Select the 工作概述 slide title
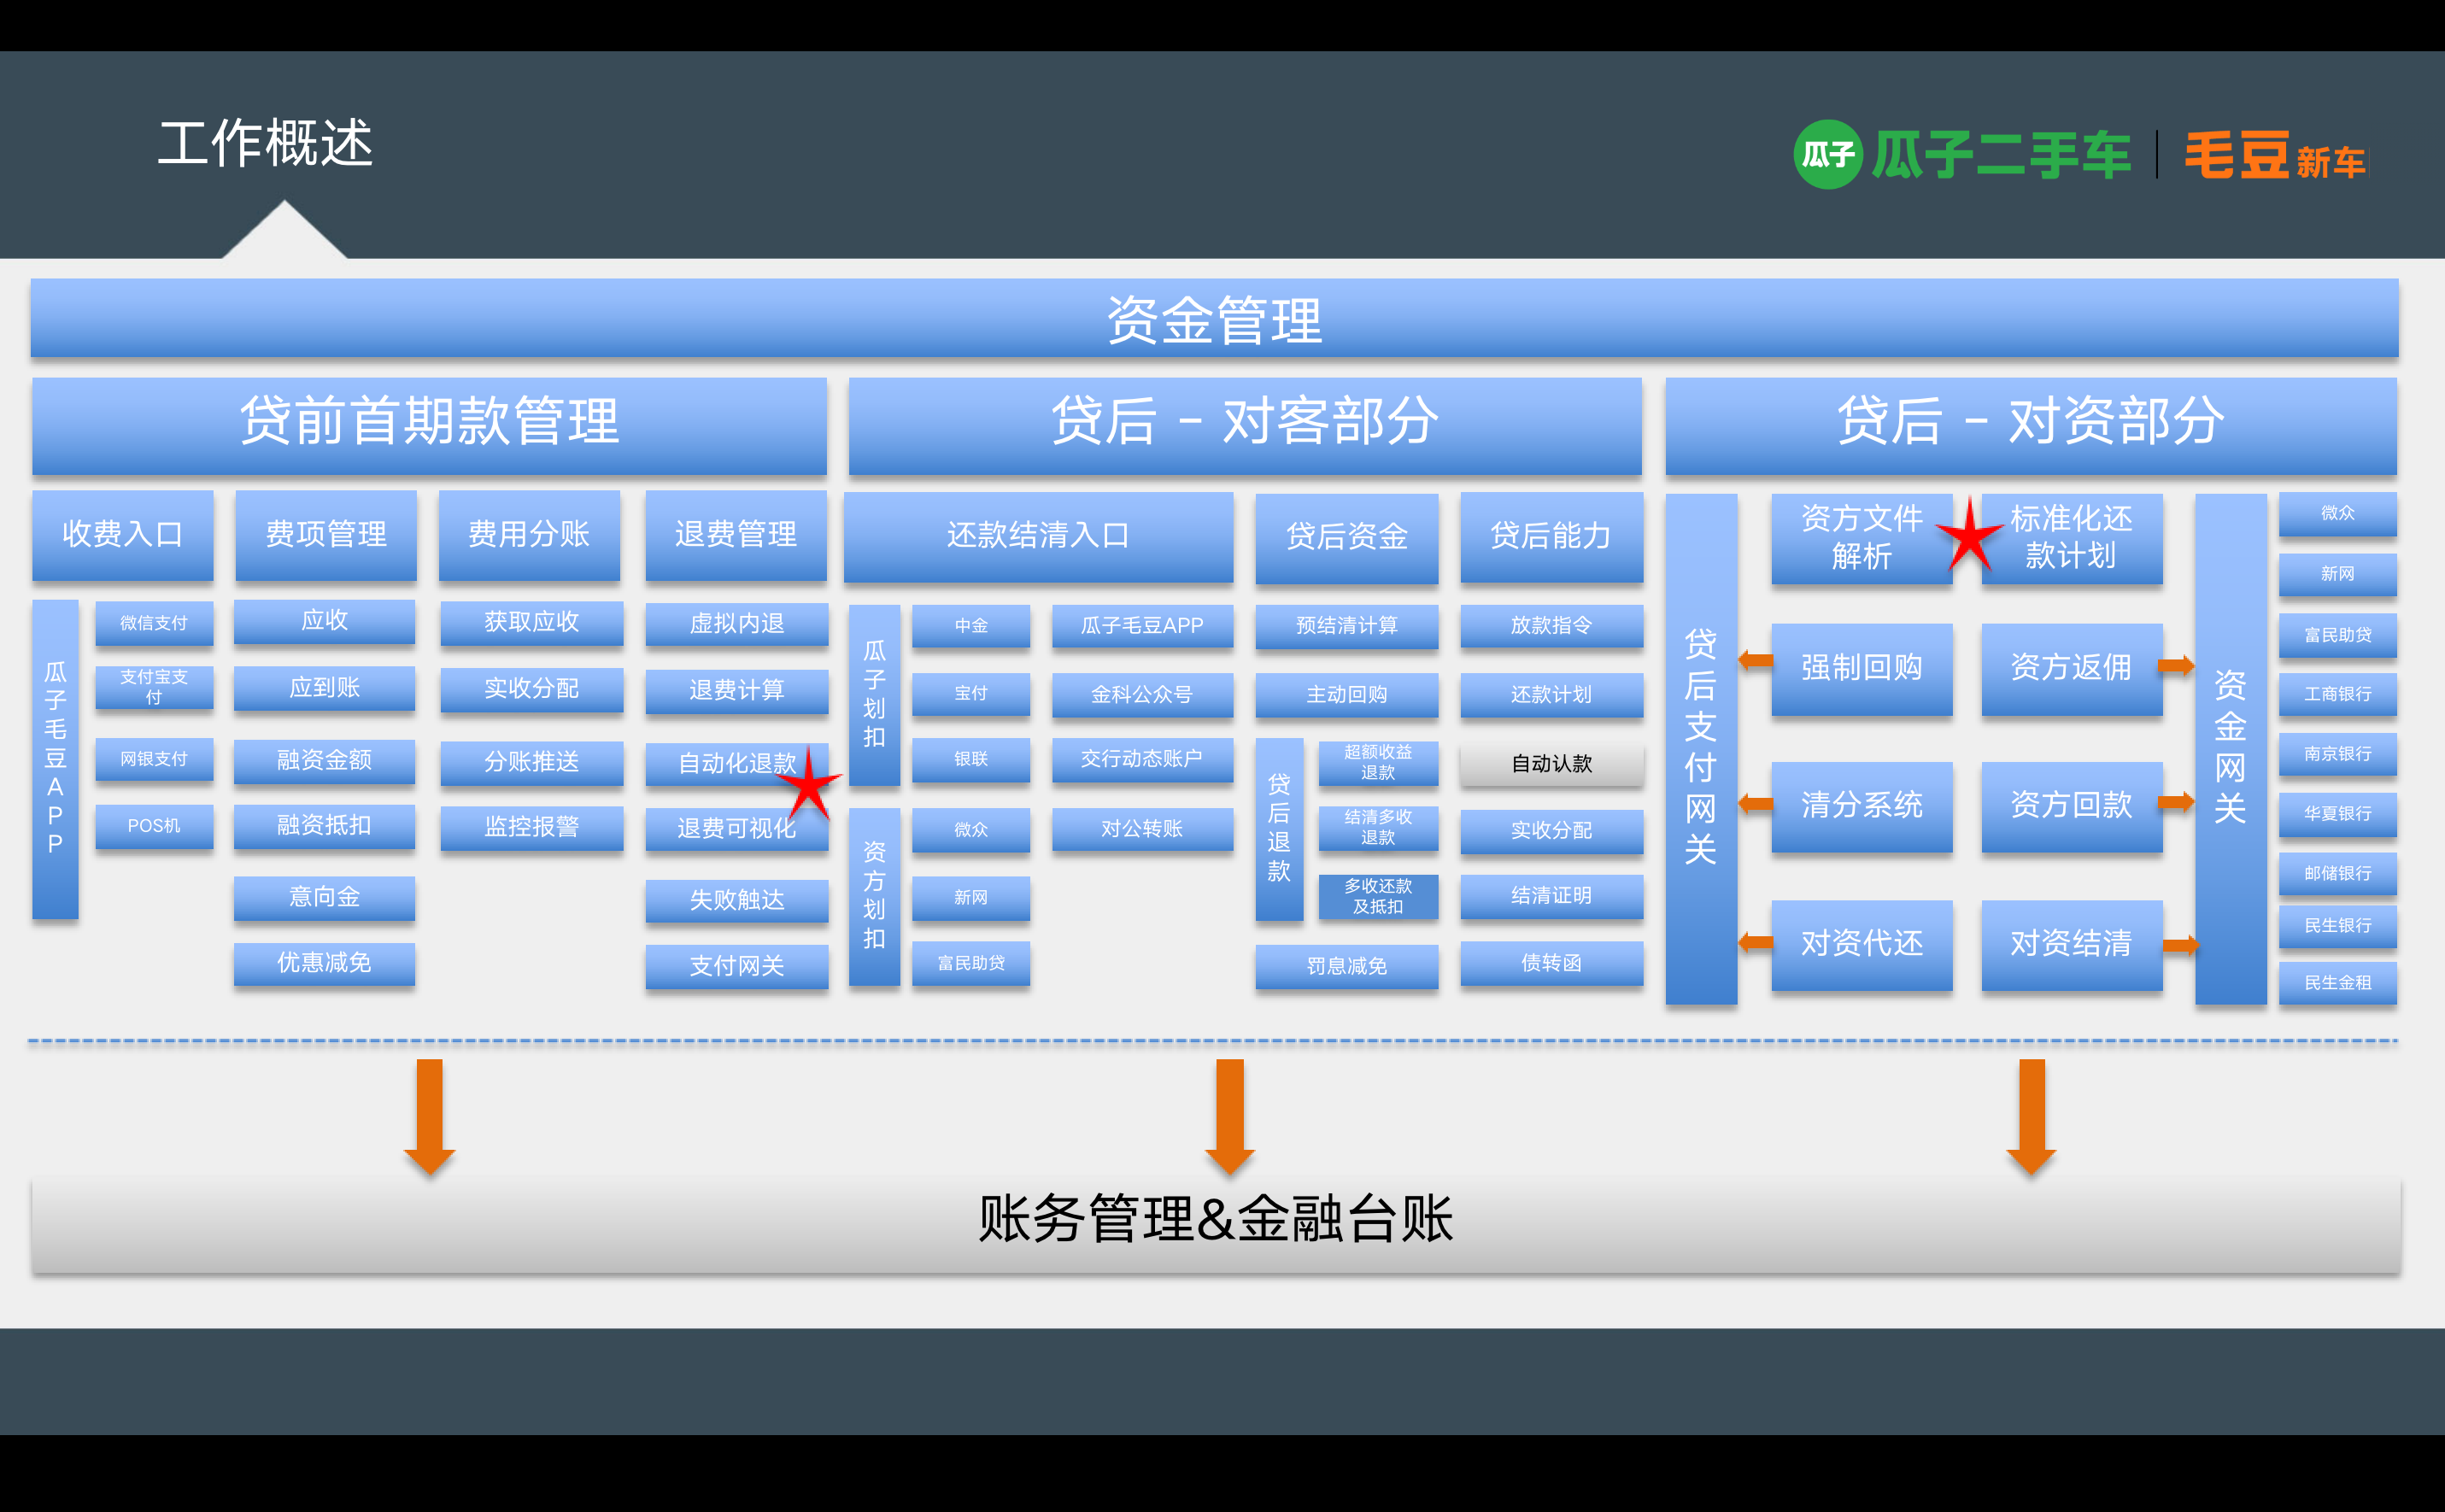 (265, 143)
